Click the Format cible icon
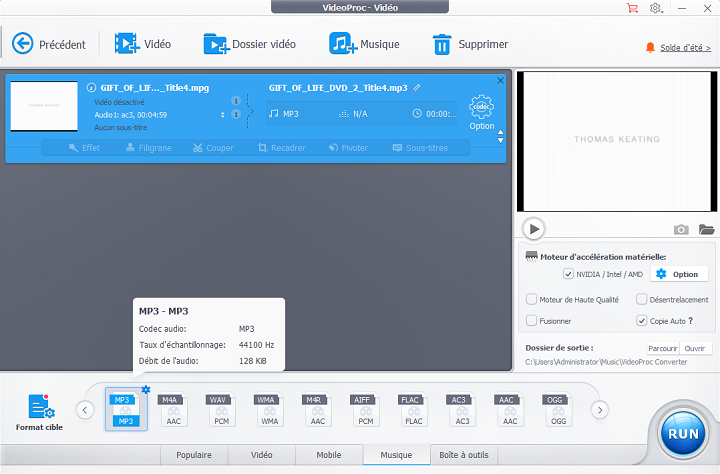This screenshot has height=474, width=720. pos(39,412)
